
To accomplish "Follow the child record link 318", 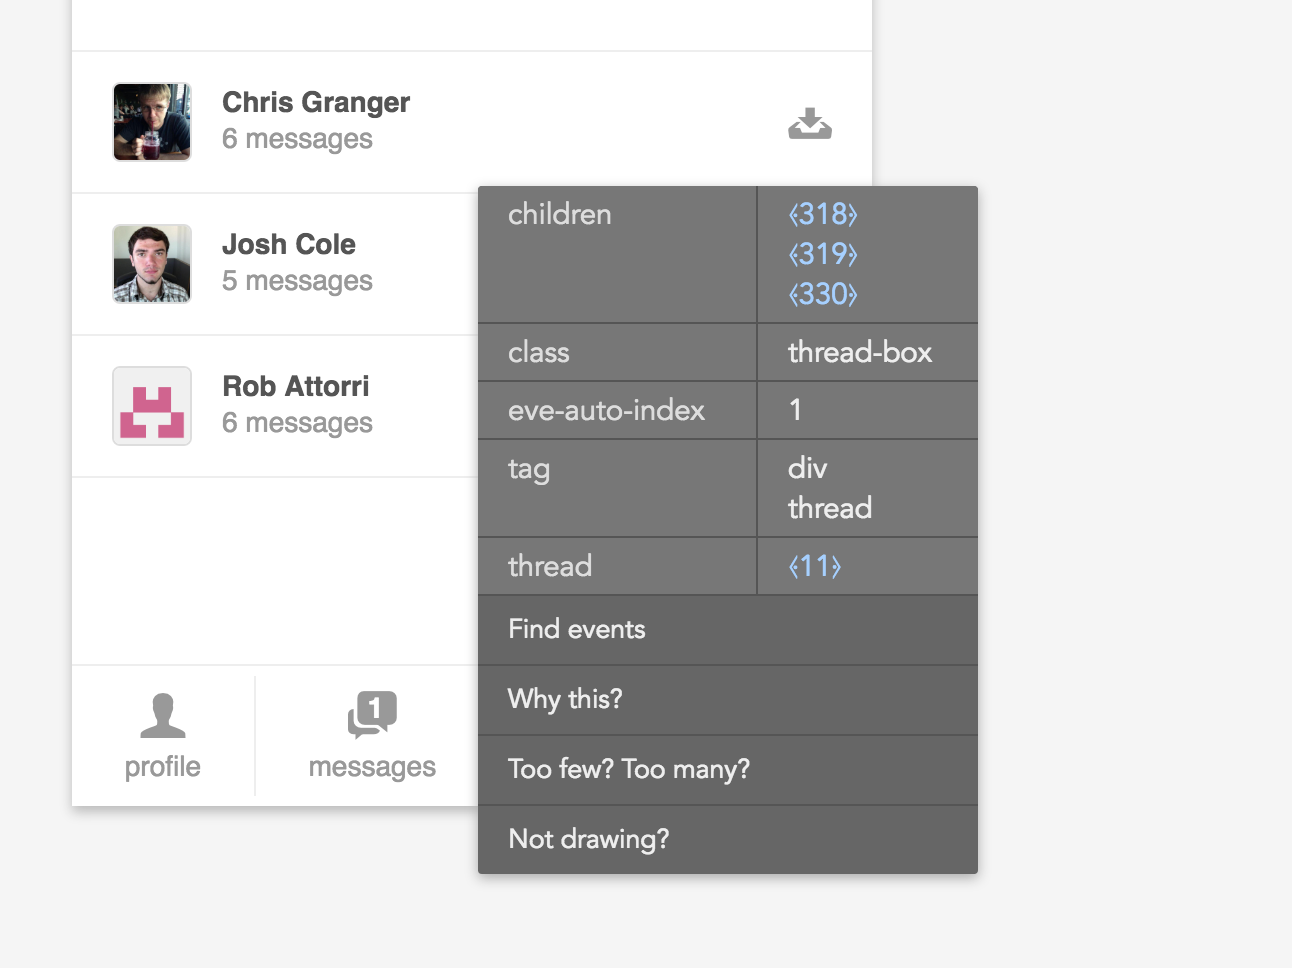I will point(823,214).
